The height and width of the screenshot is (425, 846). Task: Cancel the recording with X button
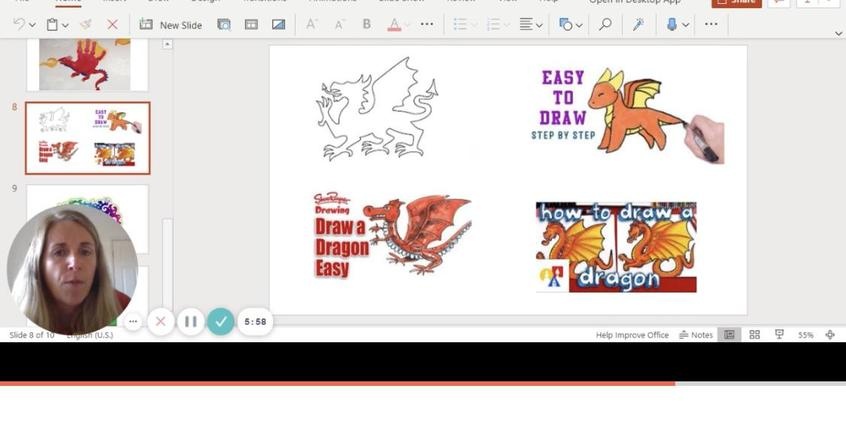click(x=160, y=321)
